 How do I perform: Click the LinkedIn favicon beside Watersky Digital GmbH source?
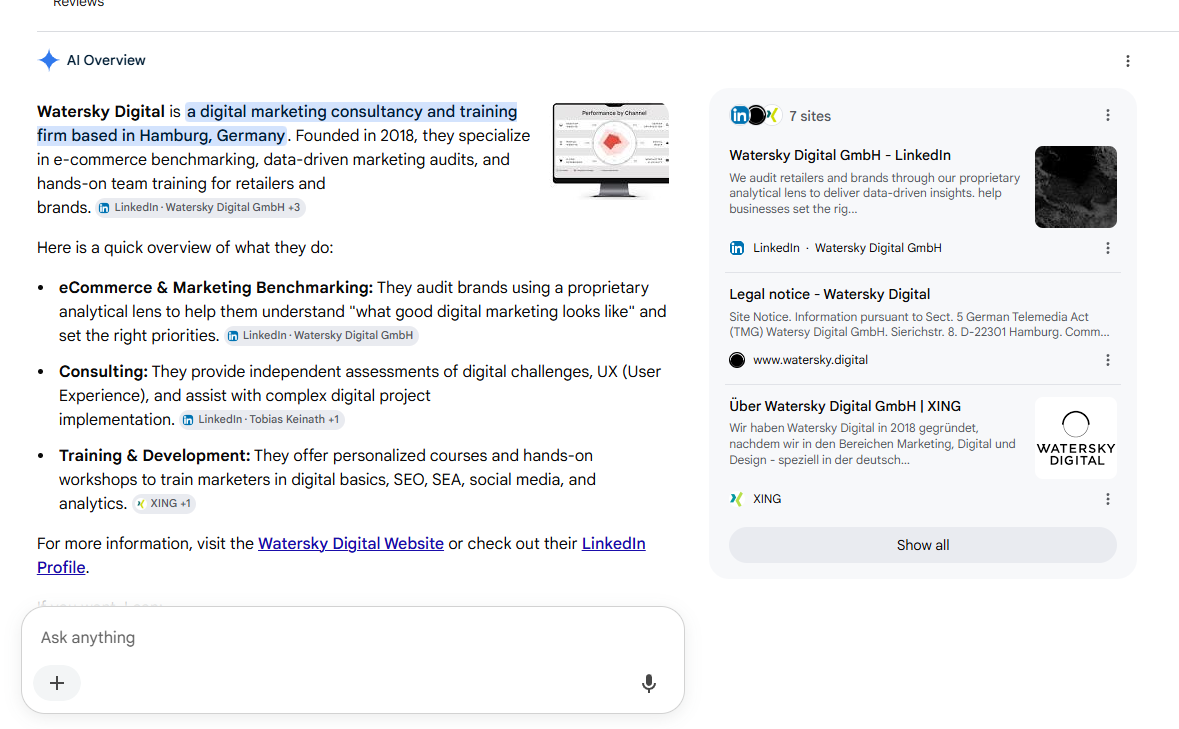pos(737,248)
